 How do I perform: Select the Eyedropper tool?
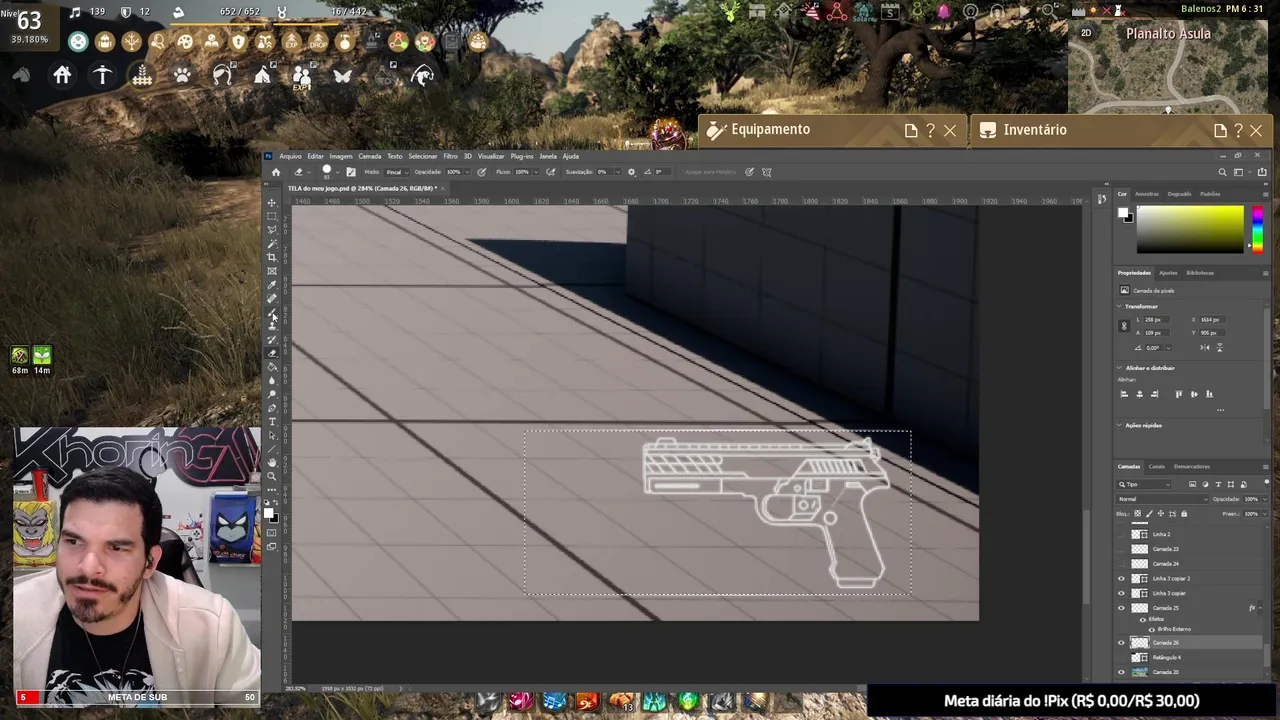272,285
